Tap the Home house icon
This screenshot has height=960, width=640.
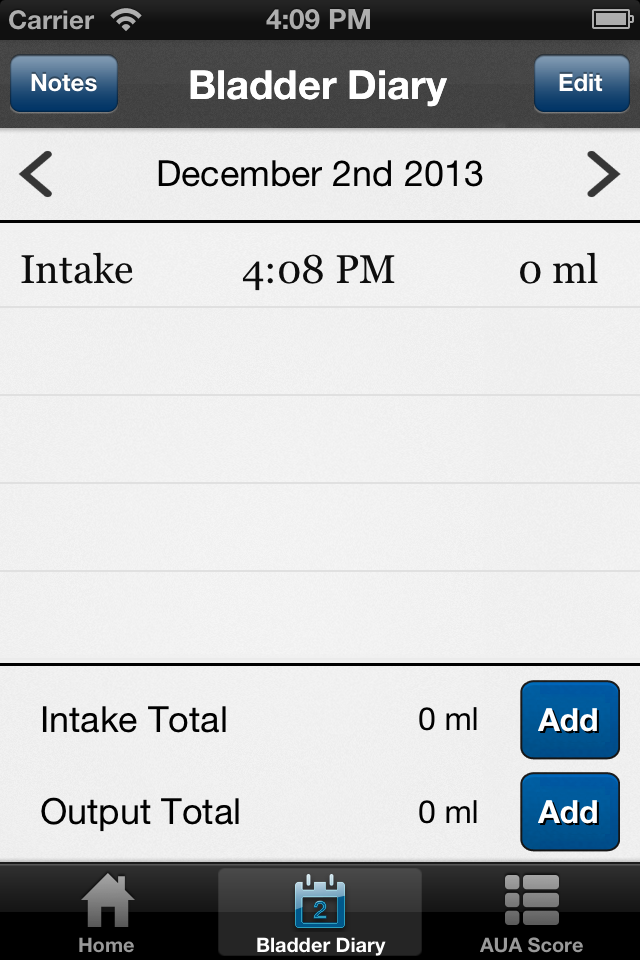(107, 899)
